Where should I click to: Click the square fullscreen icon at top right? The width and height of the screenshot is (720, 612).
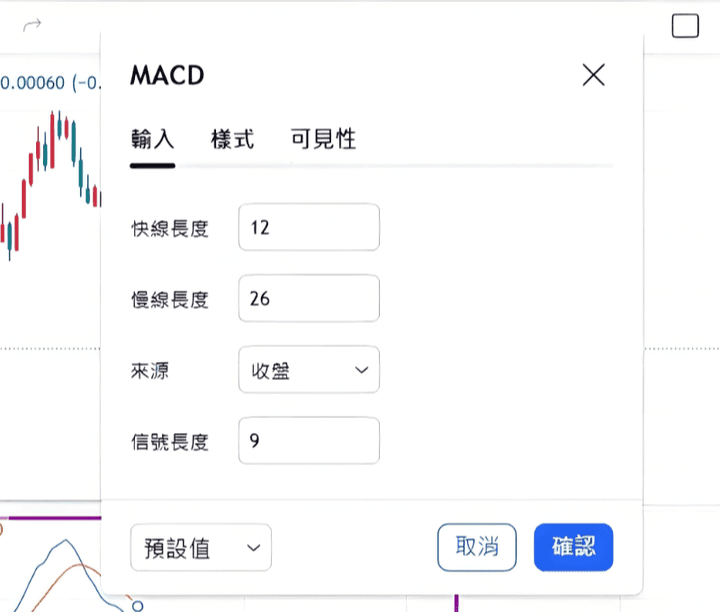[685, 26]
